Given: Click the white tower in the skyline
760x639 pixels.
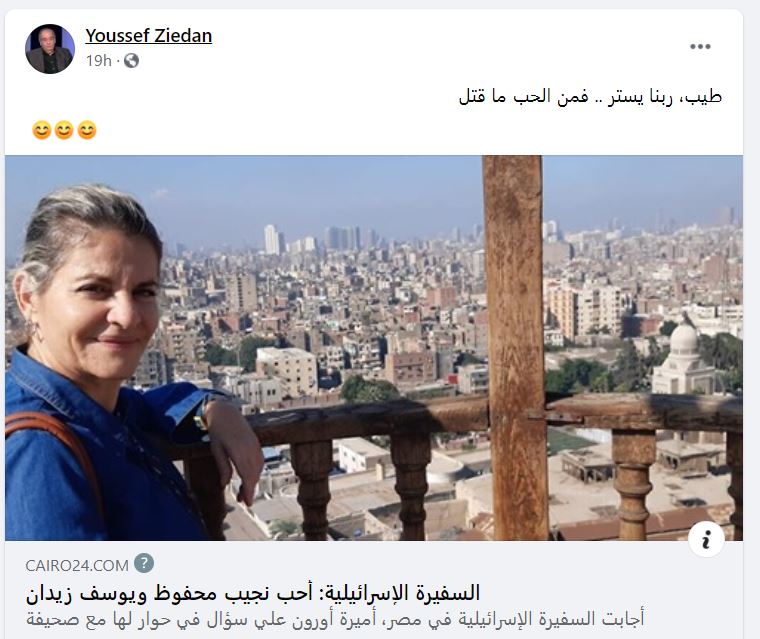Looking at the screenshot, I should pos(271,239).
